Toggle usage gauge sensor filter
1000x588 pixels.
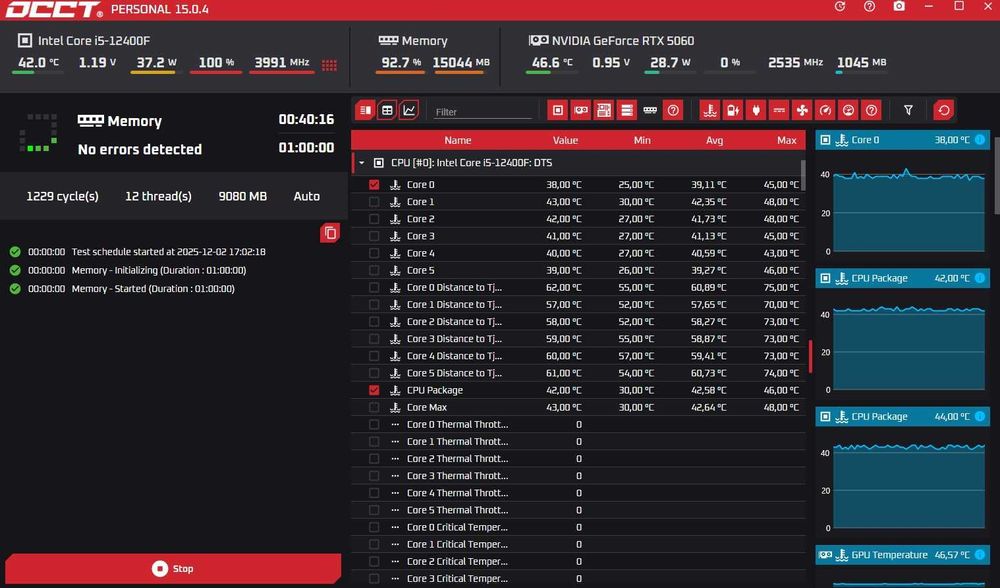[848, 110]
